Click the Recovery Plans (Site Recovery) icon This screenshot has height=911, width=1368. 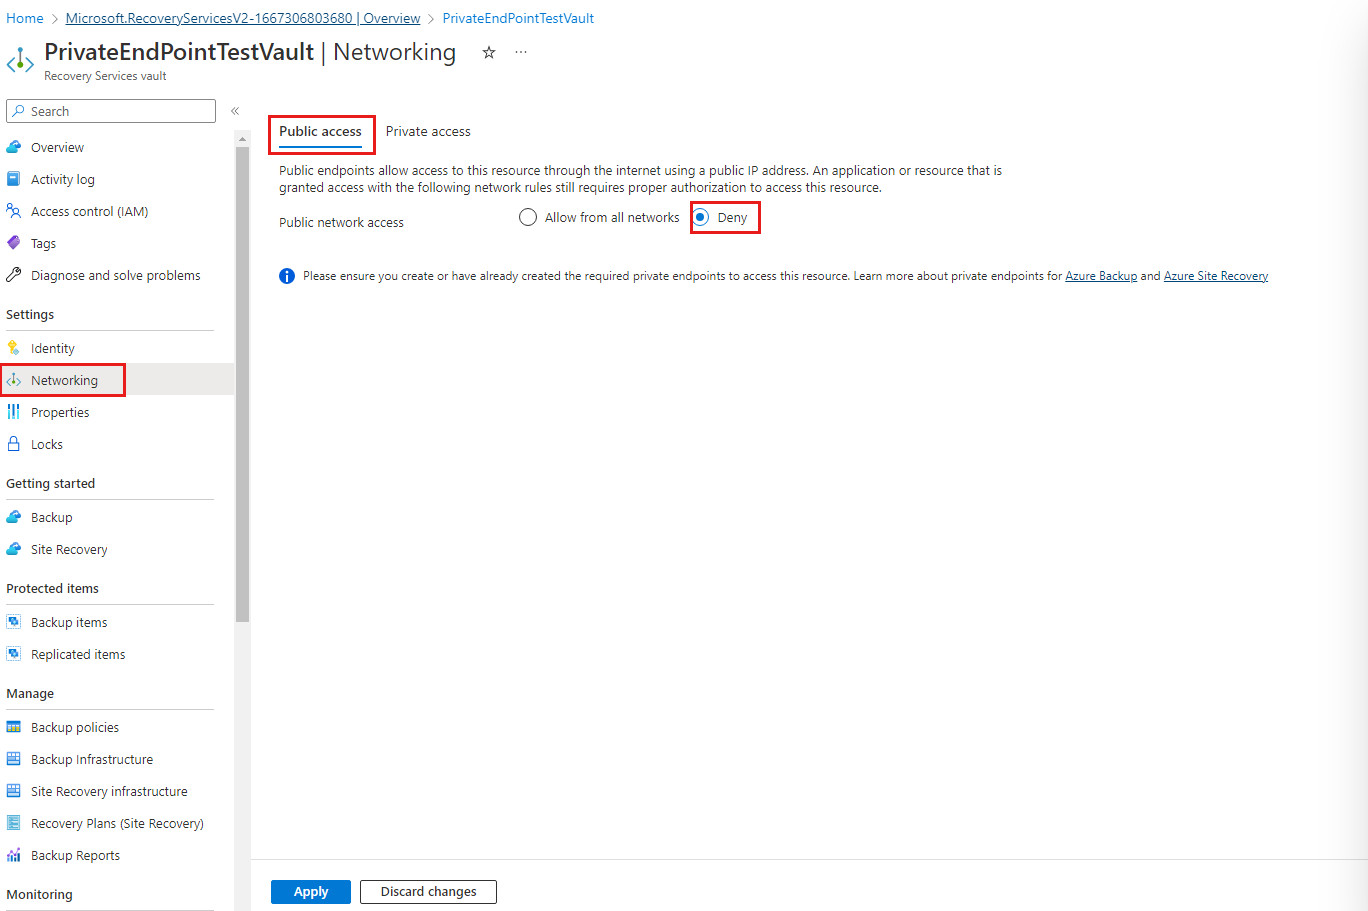pos(14,823)
